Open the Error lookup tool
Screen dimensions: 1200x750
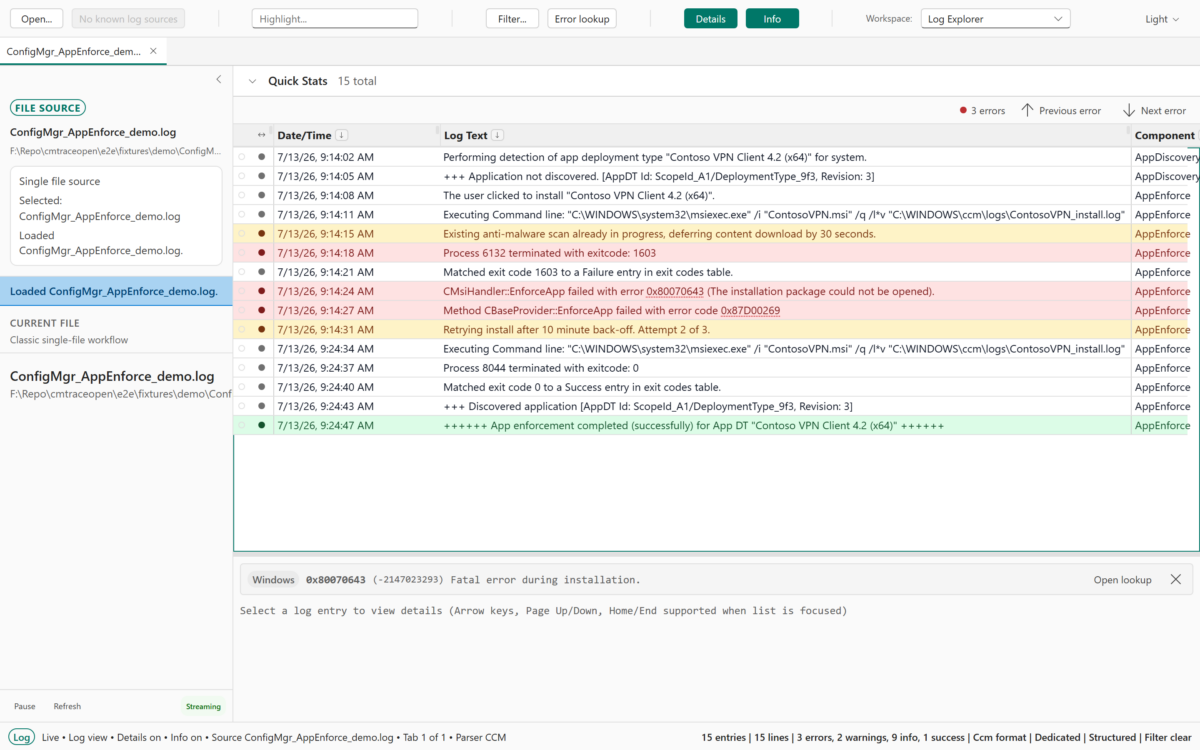pyautogui.click(x=582, y=19)
